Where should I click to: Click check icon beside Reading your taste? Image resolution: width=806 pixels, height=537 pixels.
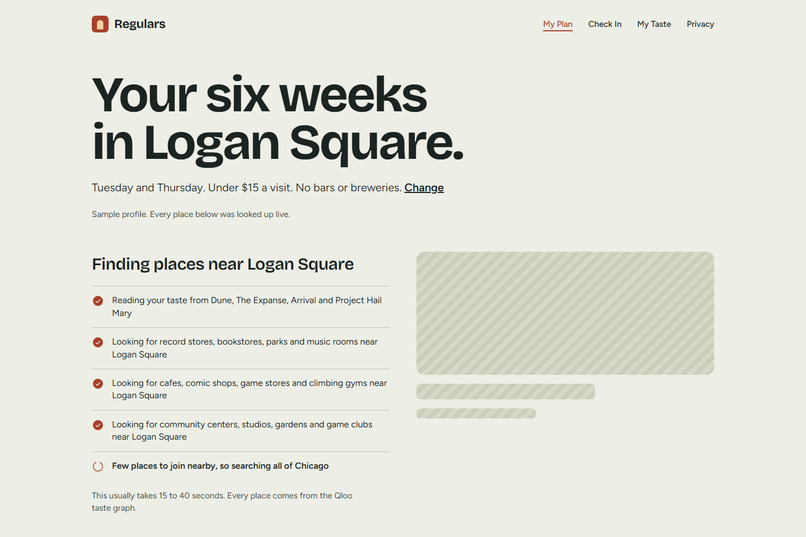(x=98, y=301)
